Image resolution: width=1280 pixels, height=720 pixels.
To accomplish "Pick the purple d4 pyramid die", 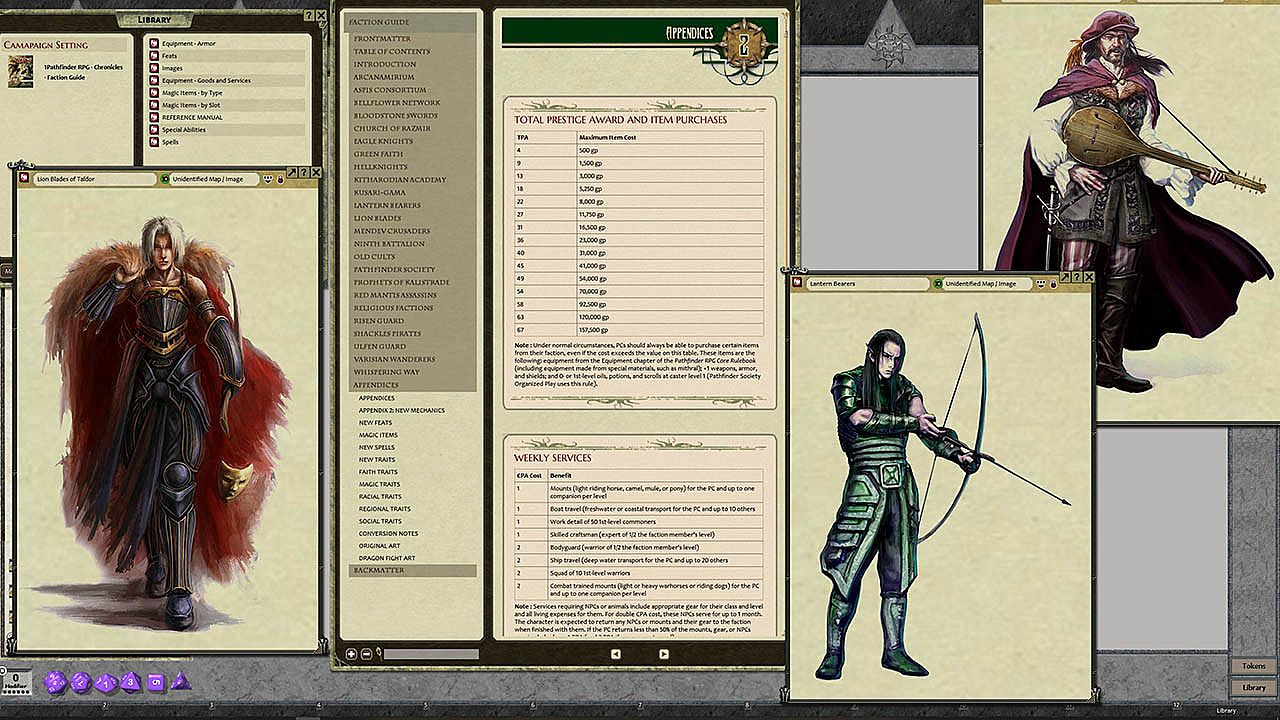I will 180,682.
